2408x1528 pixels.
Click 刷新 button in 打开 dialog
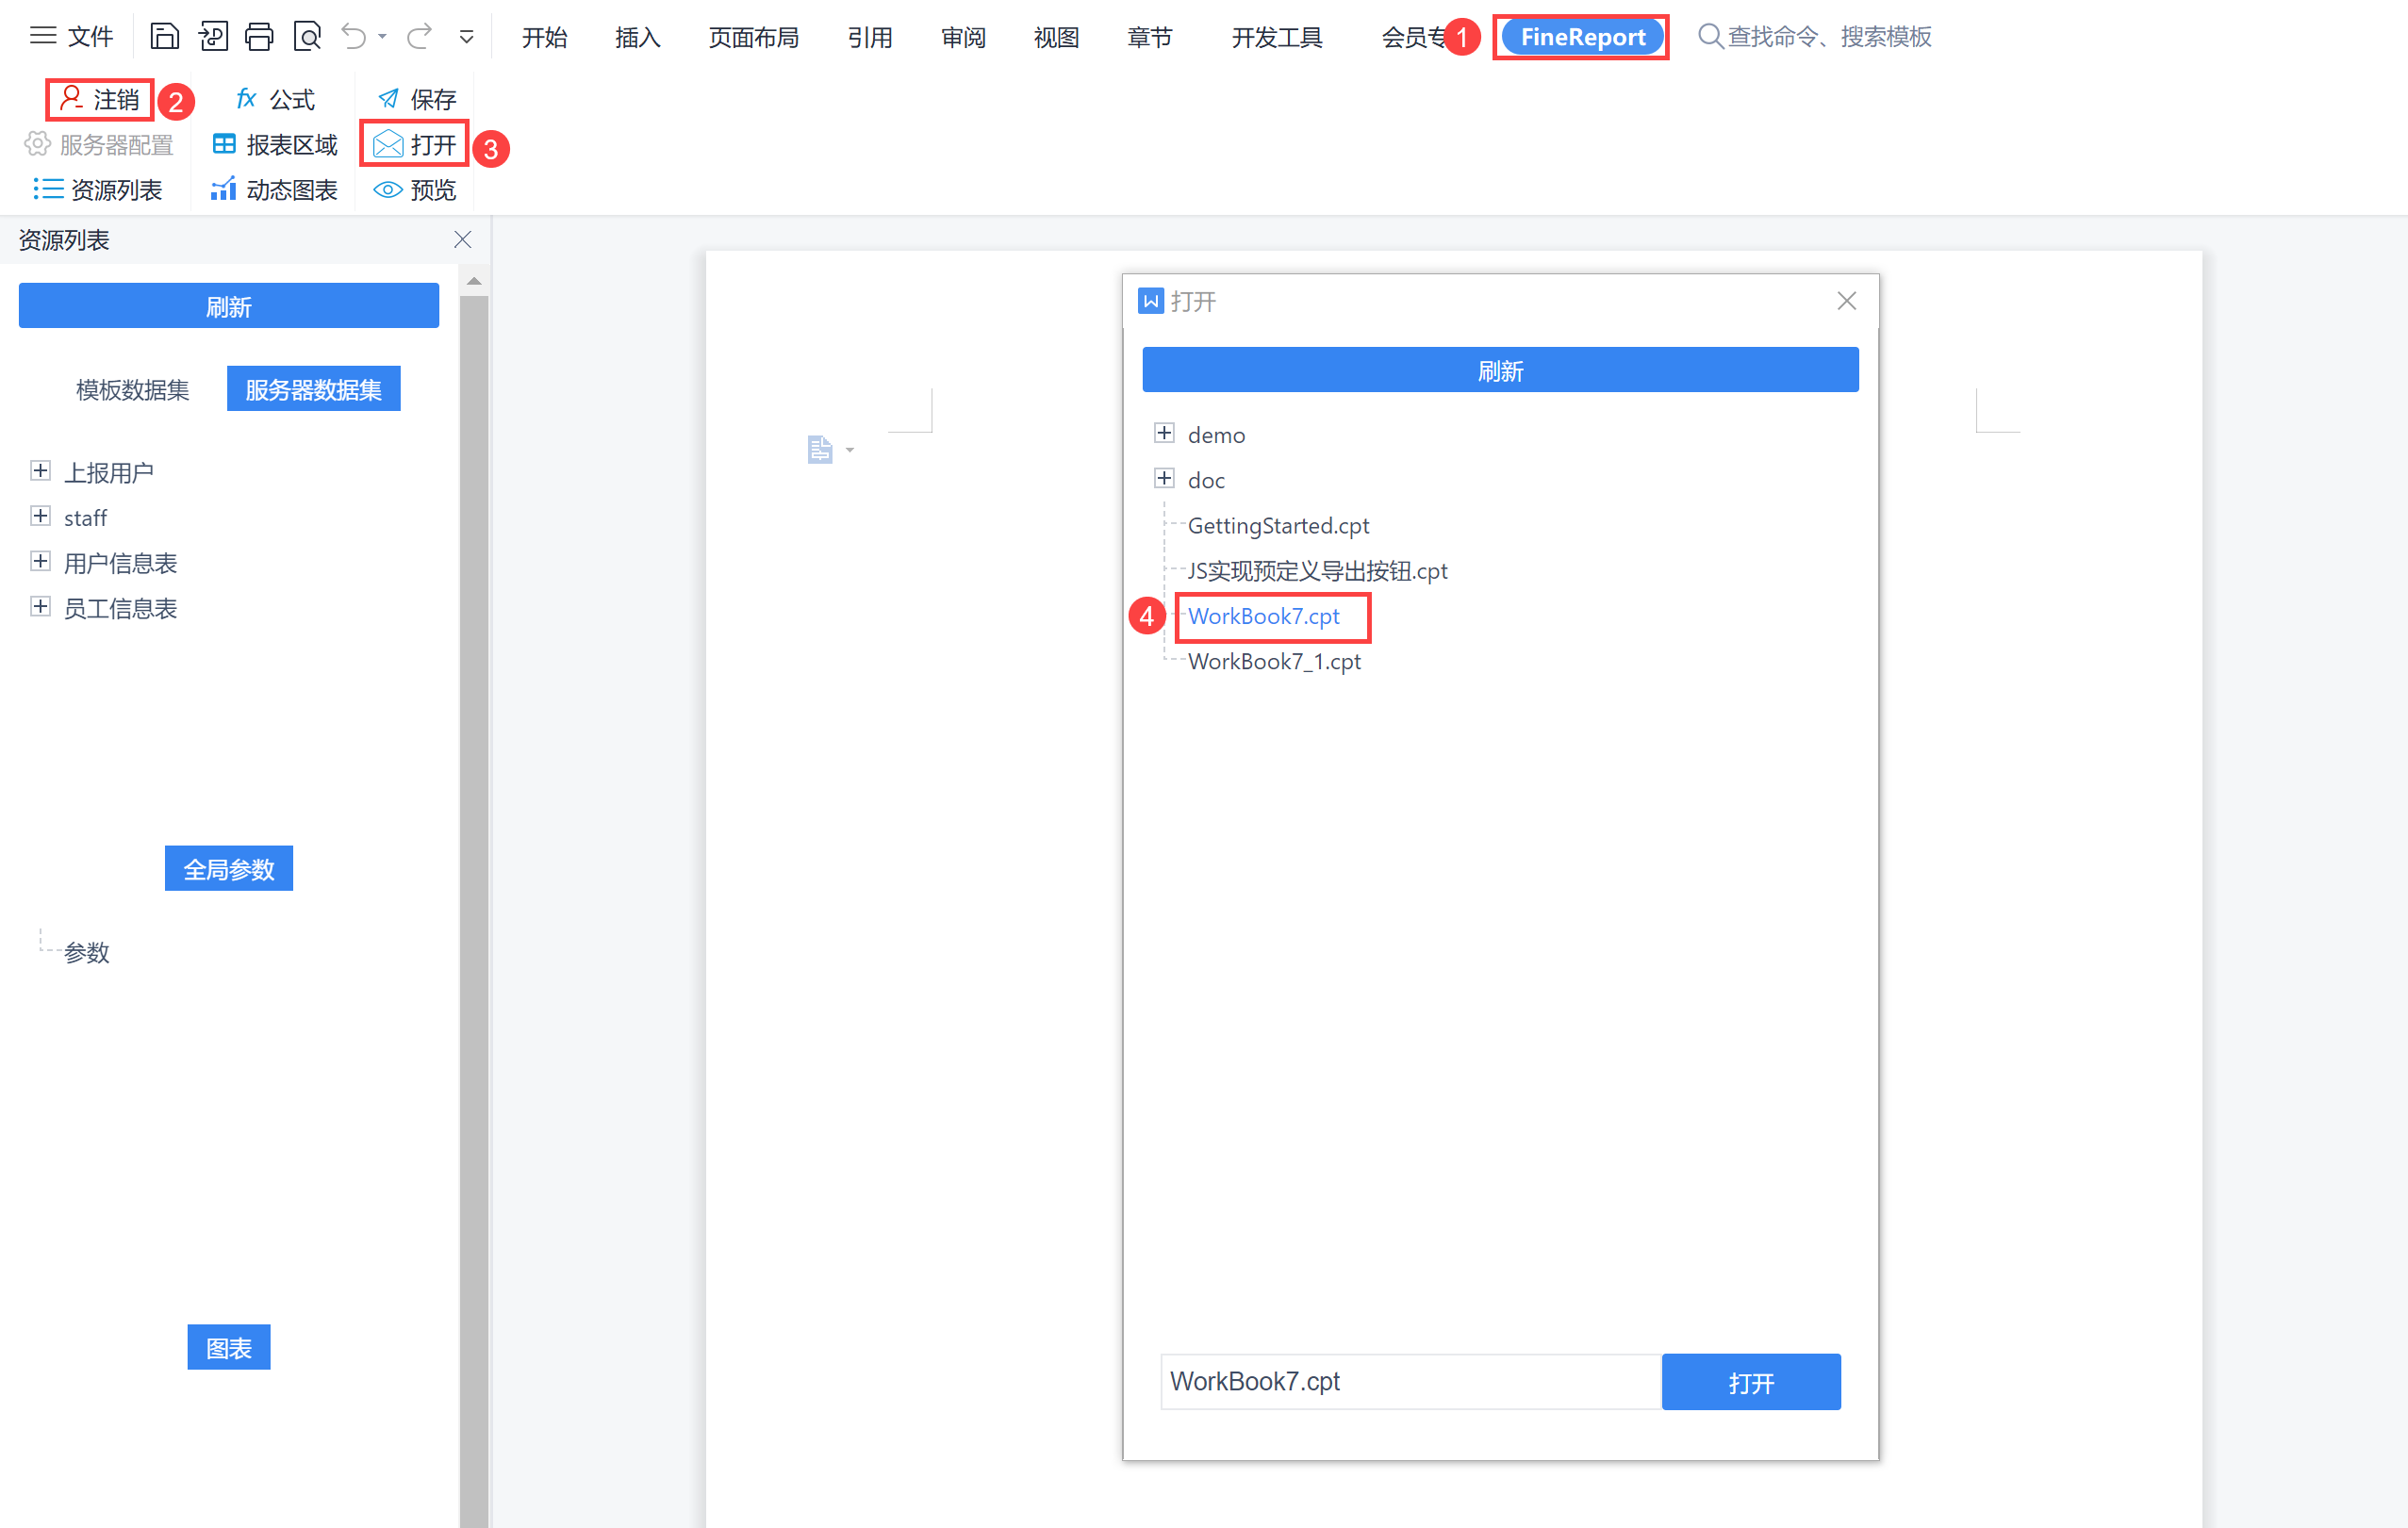[x=1499, y=370]
